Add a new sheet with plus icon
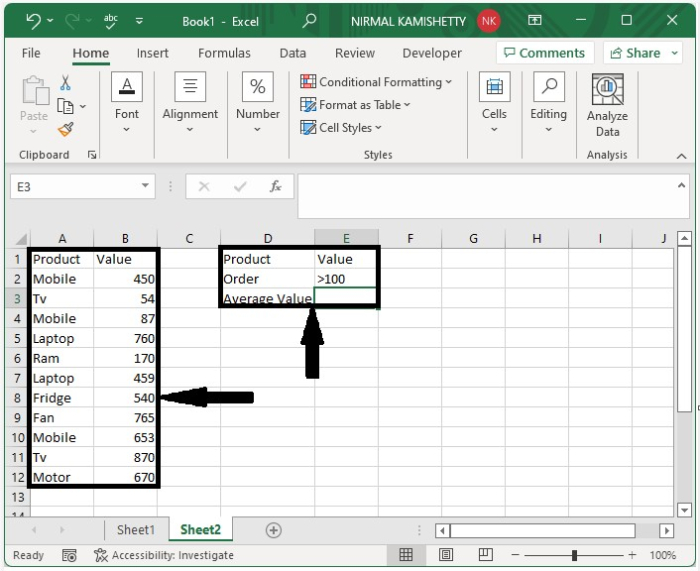 273,530
